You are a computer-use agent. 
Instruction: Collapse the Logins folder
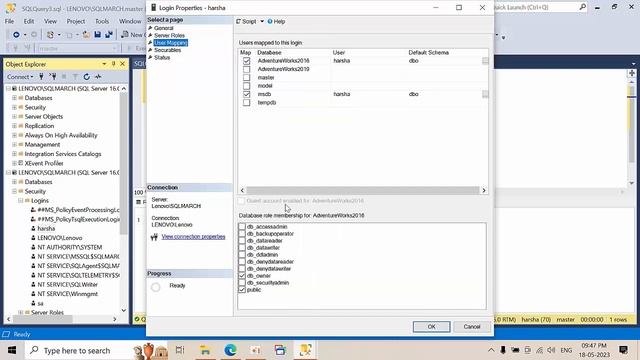tap(20, 201)
